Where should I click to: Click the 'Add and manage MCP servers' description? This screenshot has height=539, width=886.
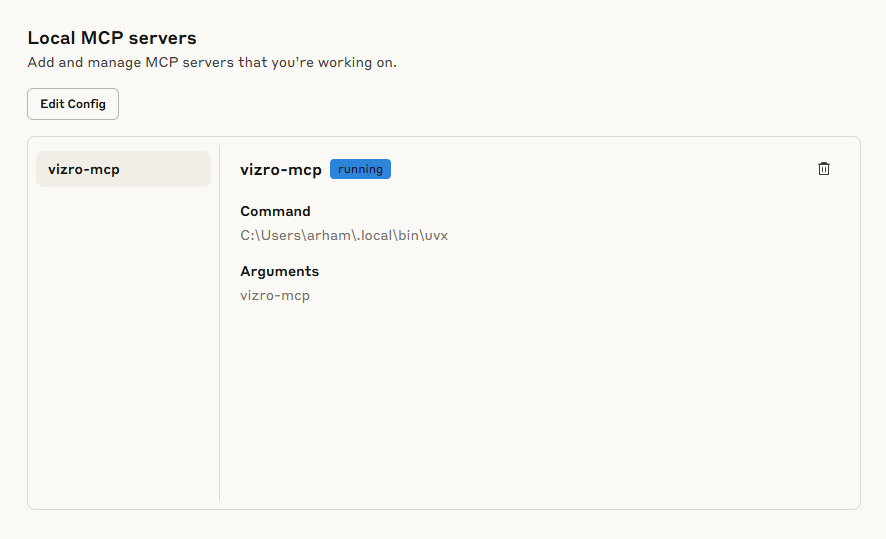212,62
